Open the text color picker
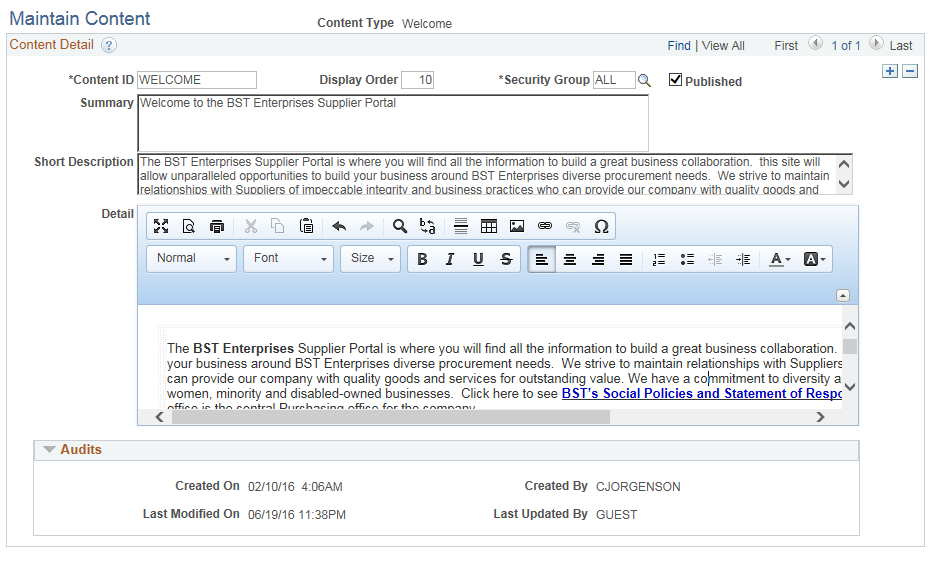Screen dimensions: 934x561 779,259
